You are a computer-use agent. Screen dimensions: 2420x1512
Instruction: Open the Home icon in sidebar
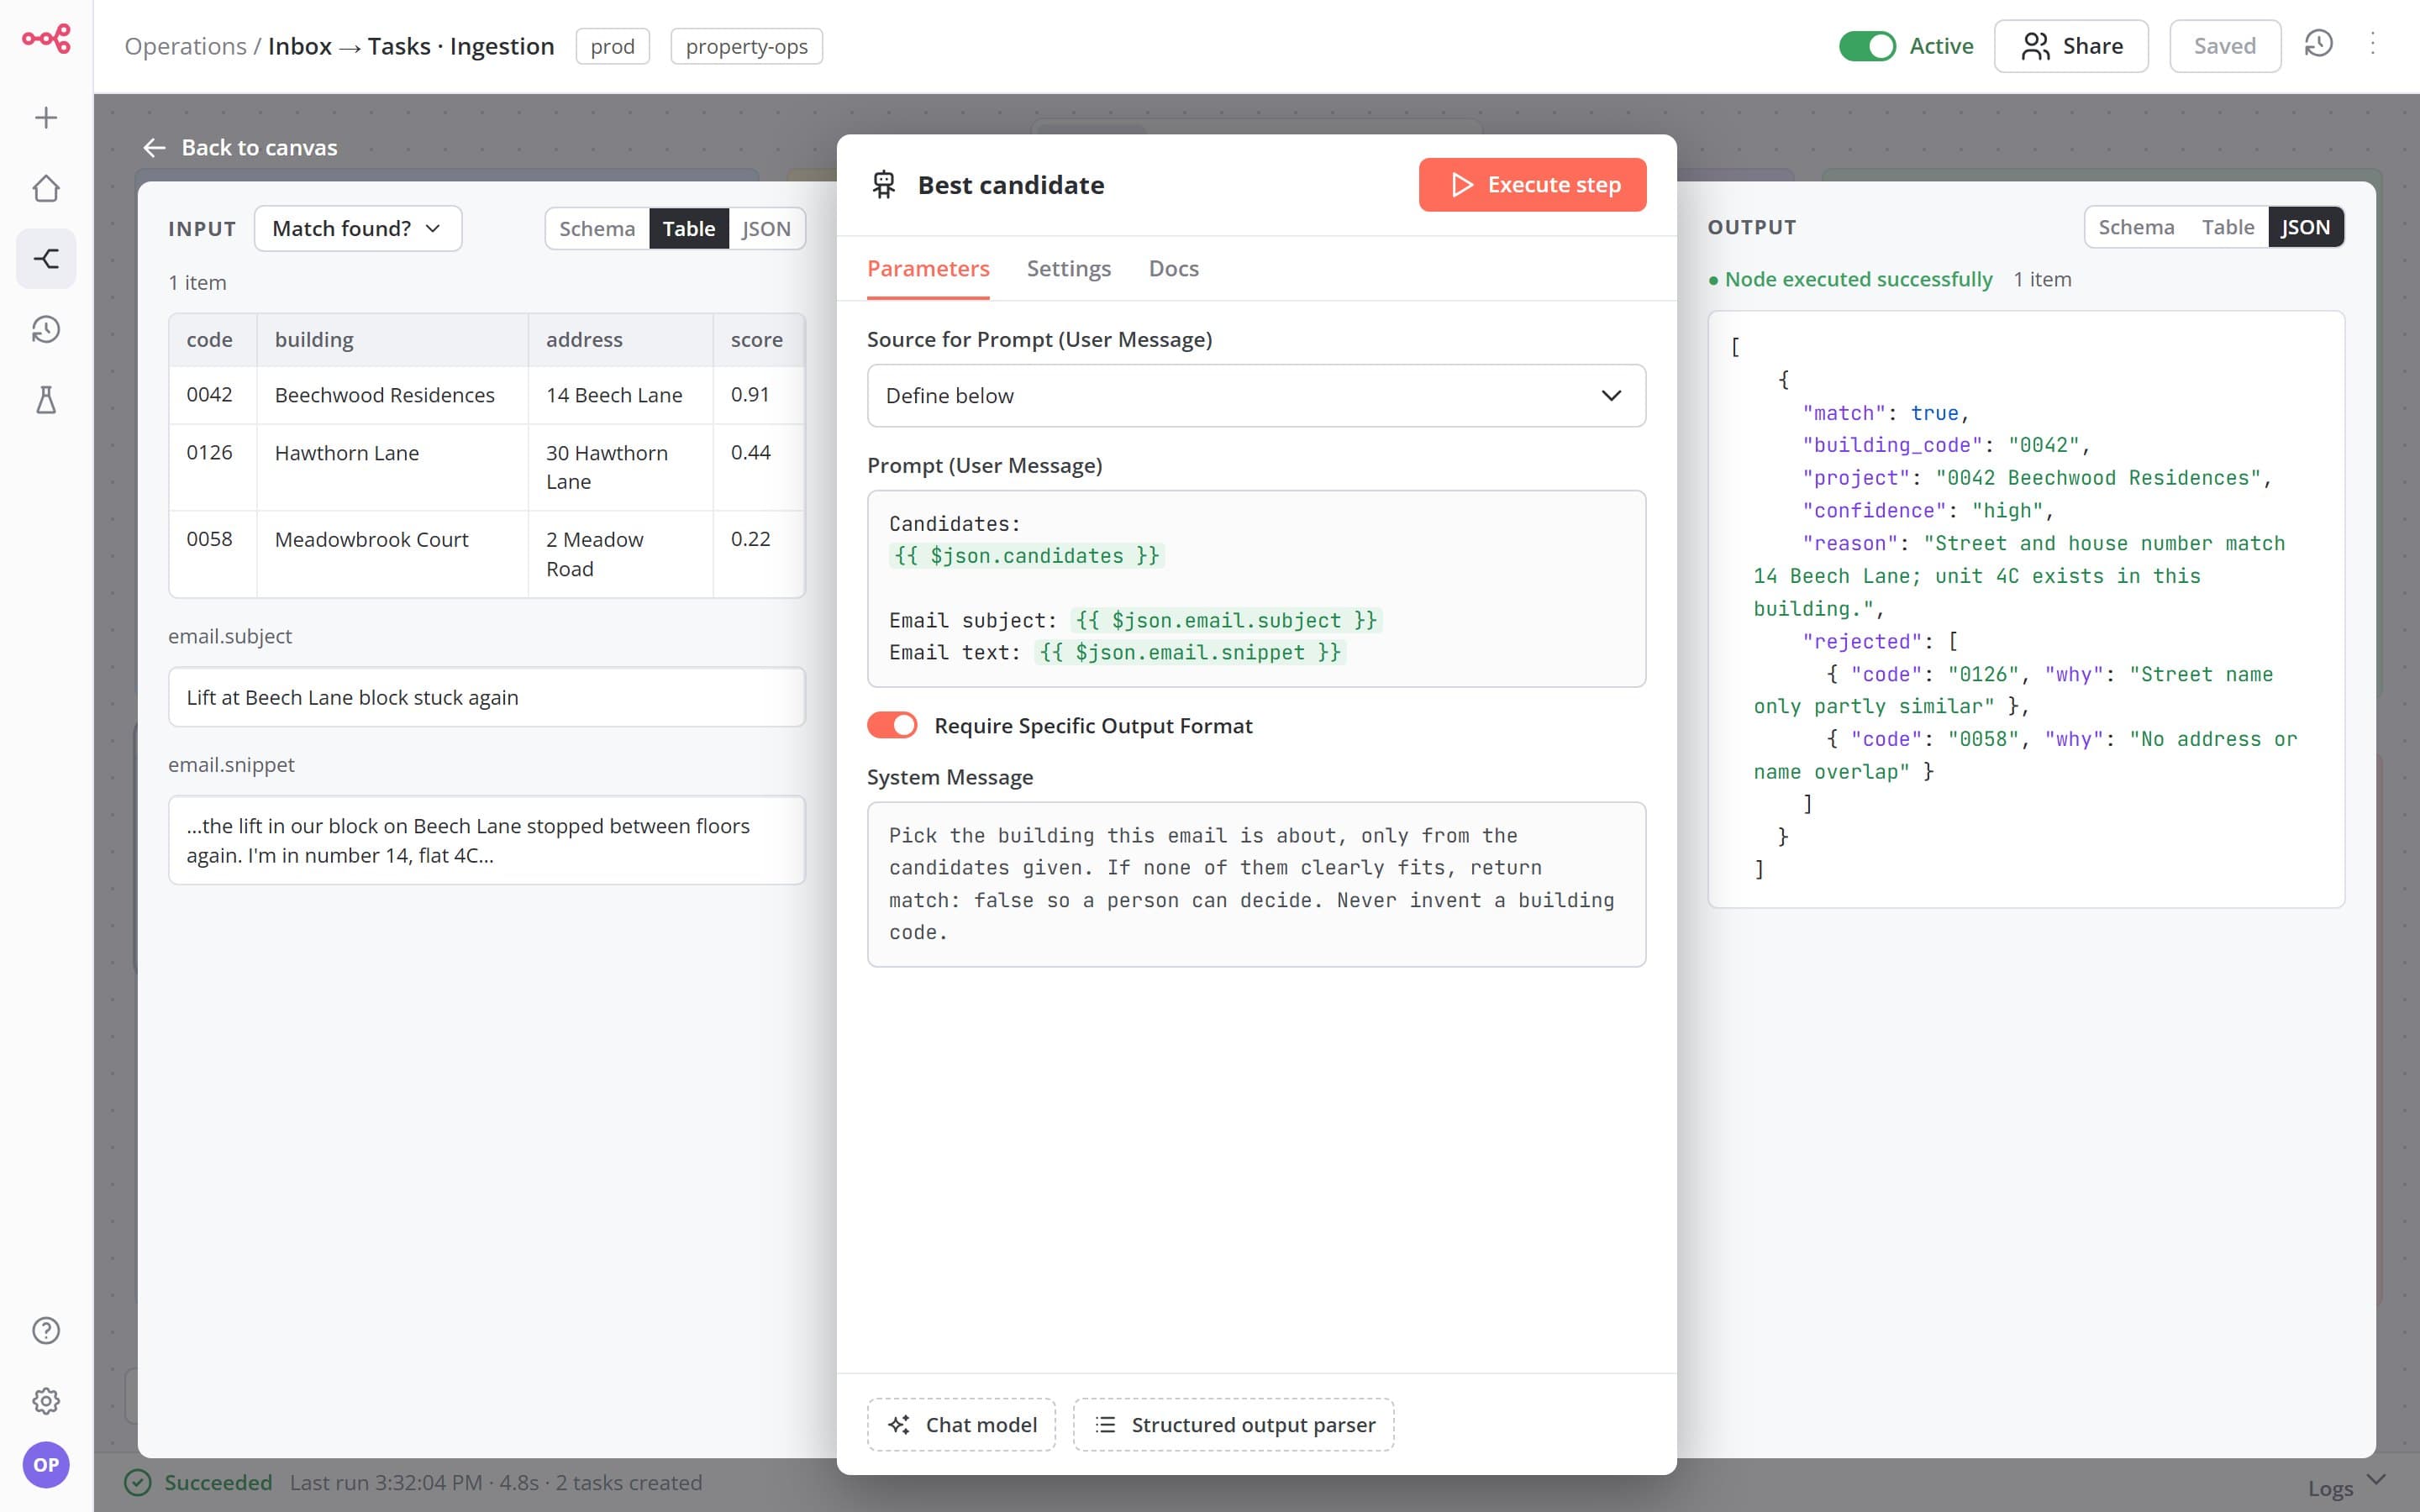click(x=46, y=188)
